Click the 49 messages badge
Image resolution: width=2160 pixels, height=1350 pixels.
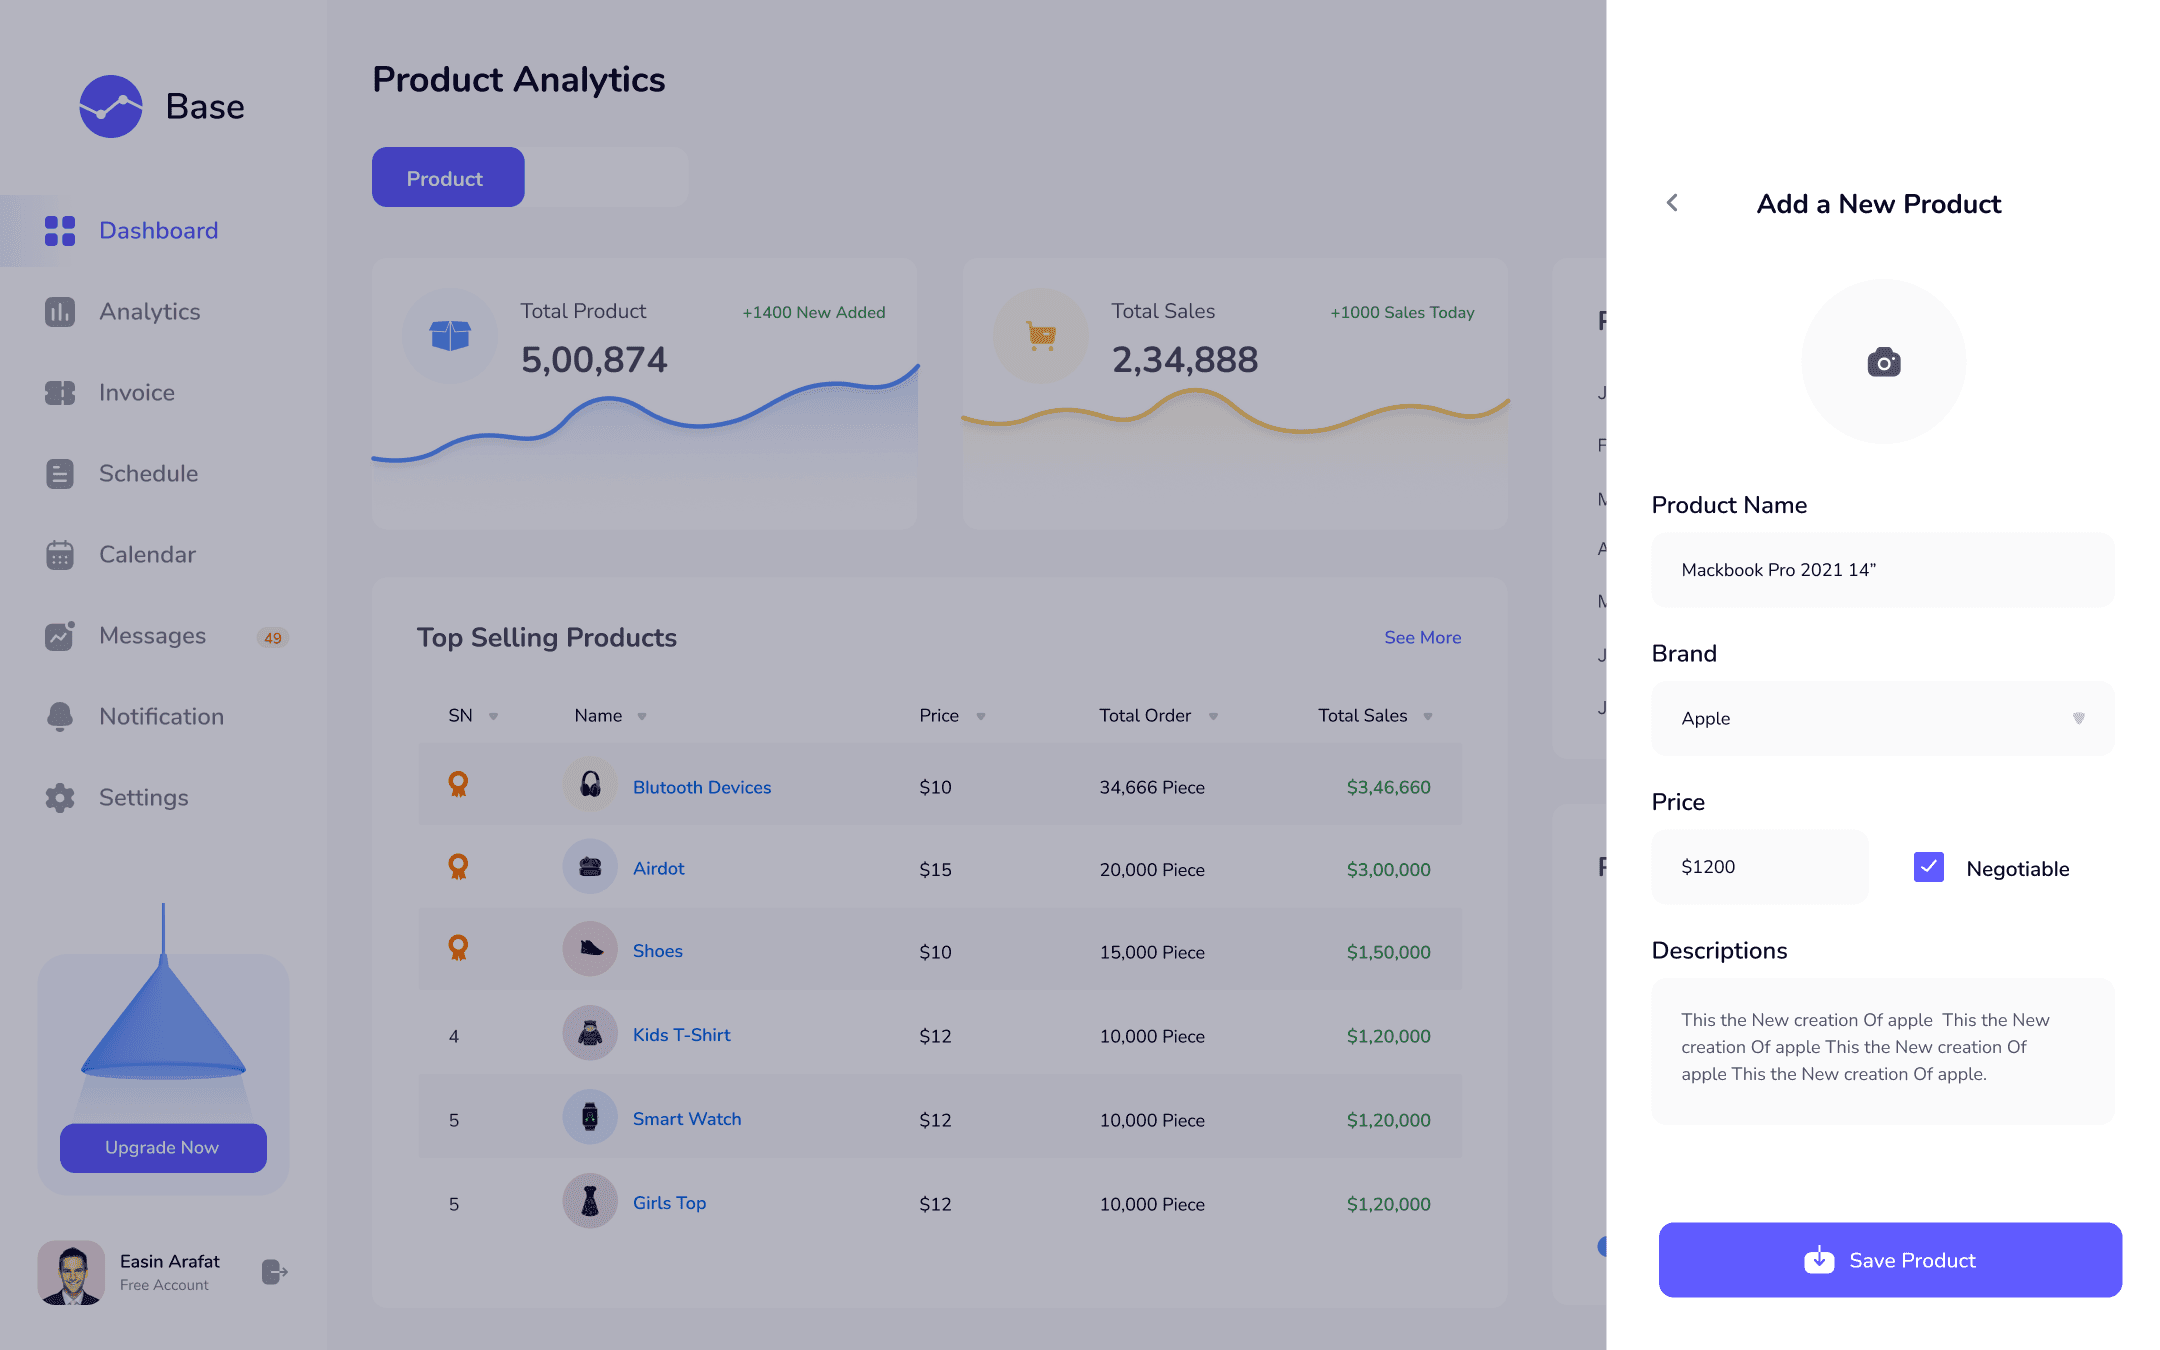pyautogui.click(x=273, y=638)
